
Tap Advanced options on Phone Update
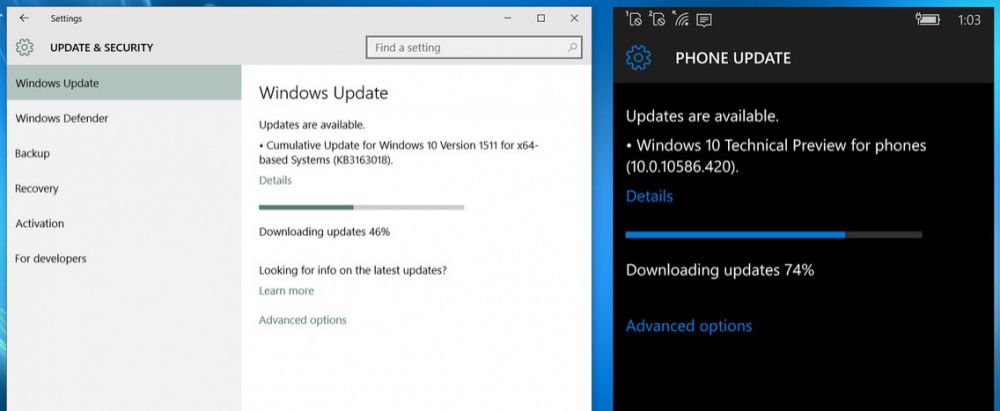(x=689, y=326)
